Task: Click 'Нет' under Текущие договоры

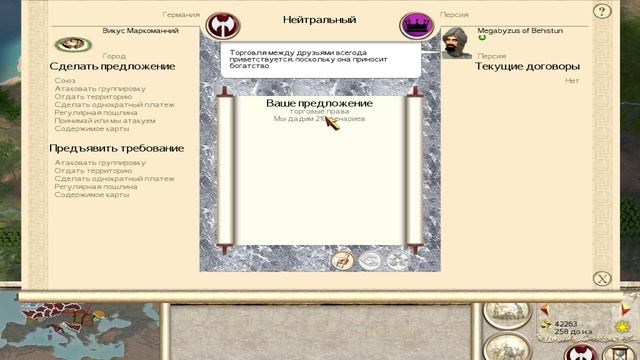Action: pos(572,80)
